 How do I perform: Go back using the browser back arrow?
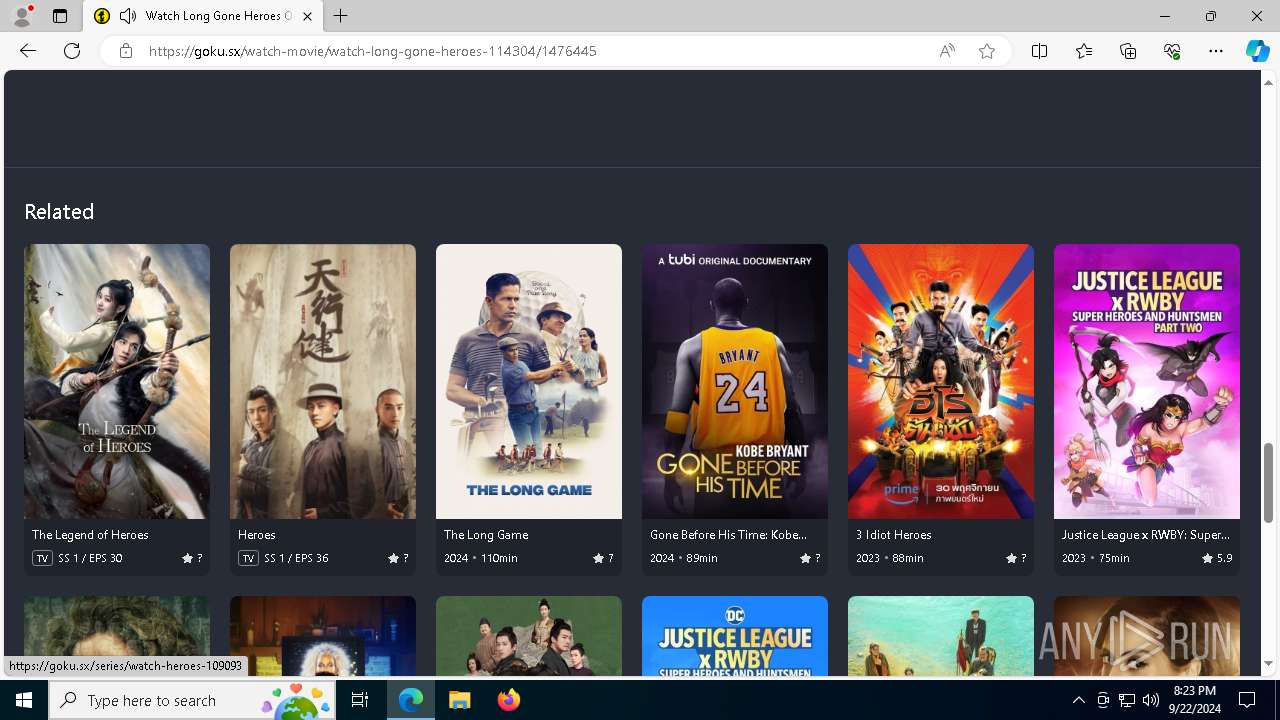pyautogui.click(x=28, y=51)
